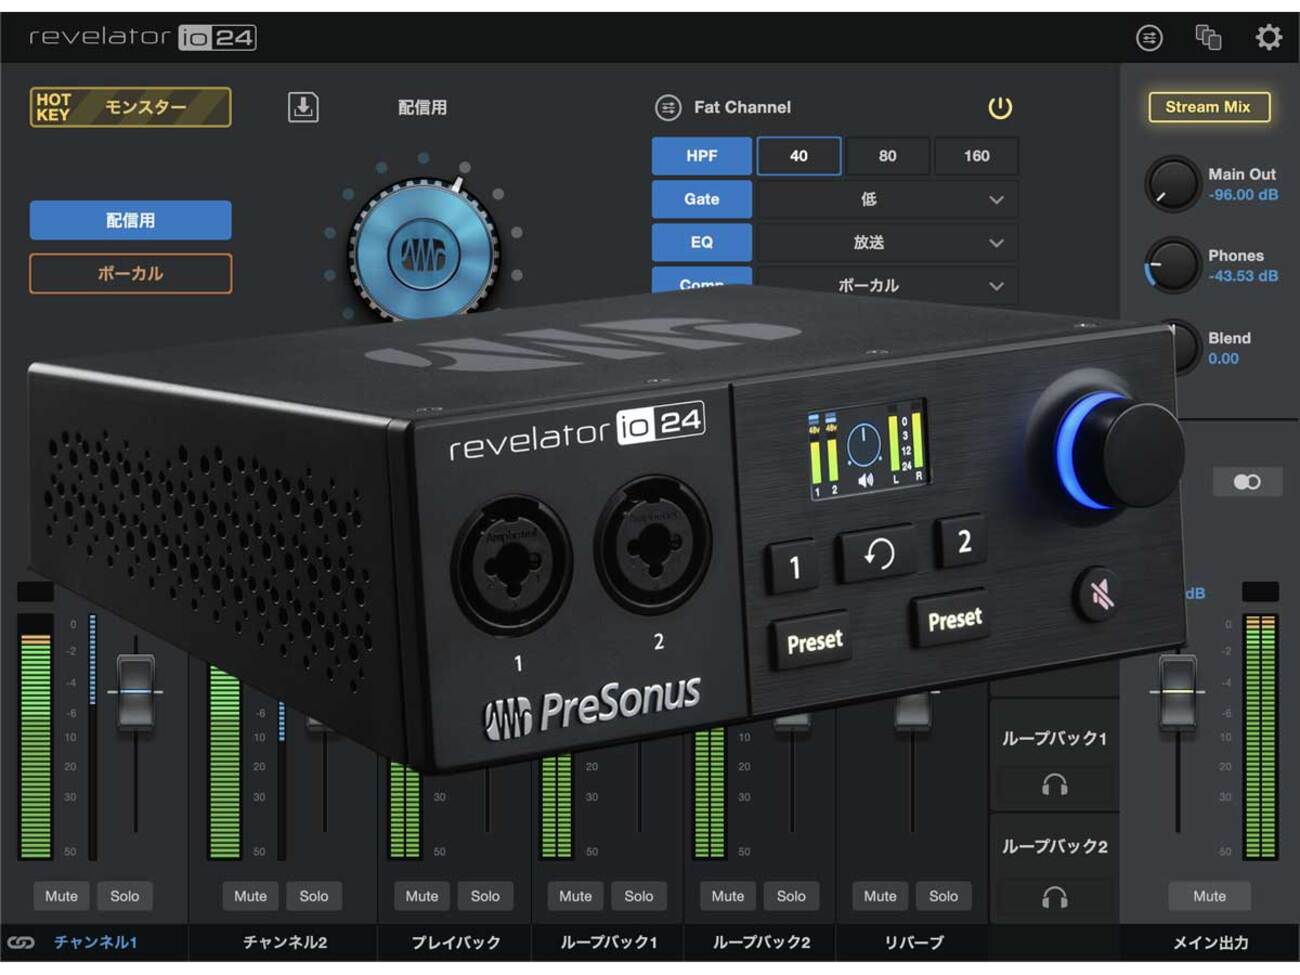This screenshot has width=1300, height=975.
Task: Click the headphone icon under ループバック2
Action: point(1054,897)
